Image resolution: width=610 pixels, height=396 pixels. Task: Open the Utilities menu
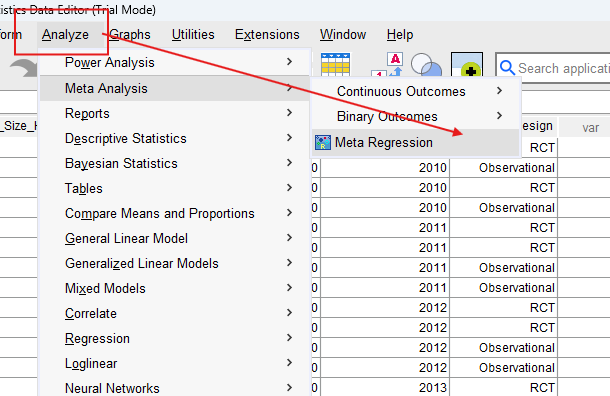click(193, 35)
